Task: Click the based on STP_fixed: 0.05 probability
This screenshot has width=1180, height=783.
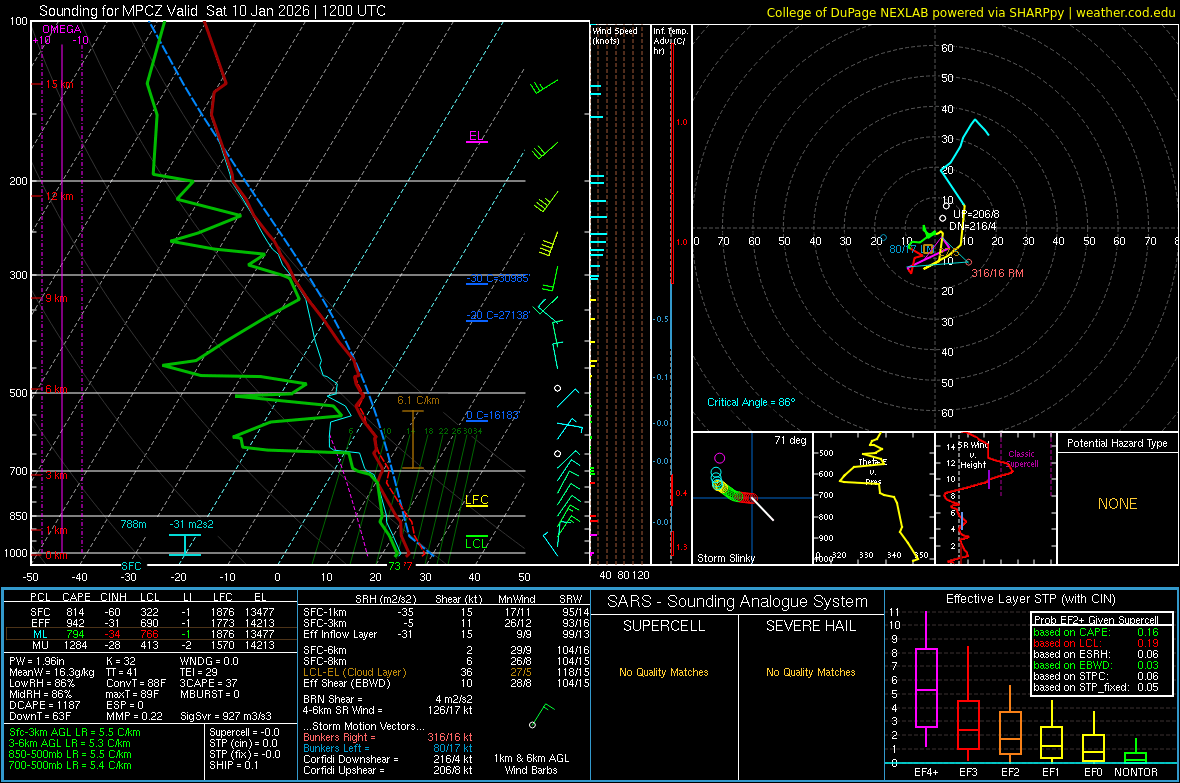Action: coord(1096,687)
